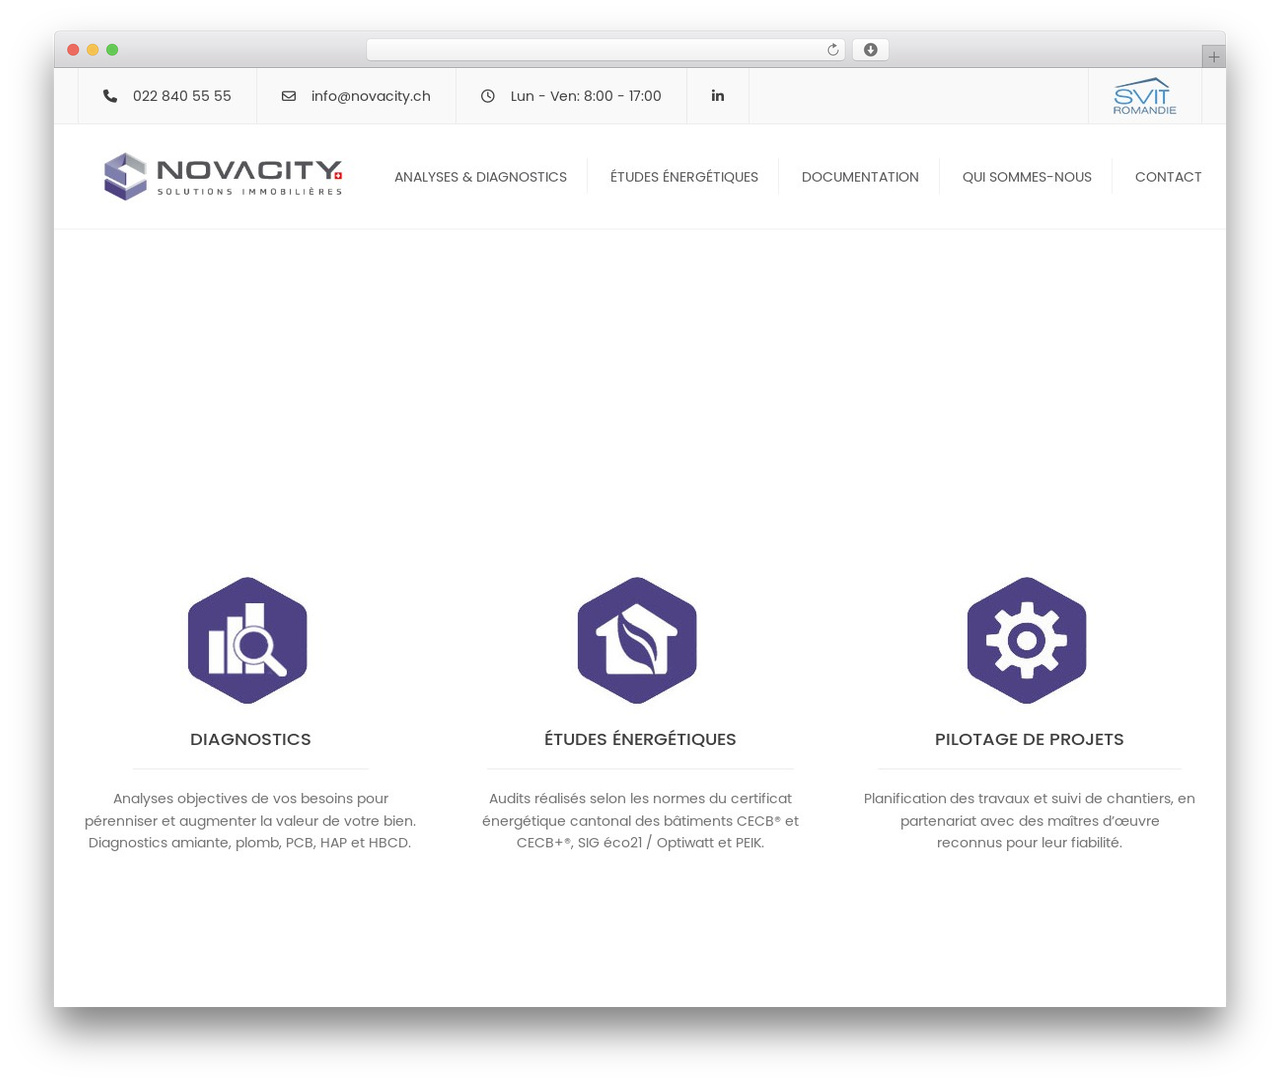Click the DIAGNOSTICS heading

(251, 739)
